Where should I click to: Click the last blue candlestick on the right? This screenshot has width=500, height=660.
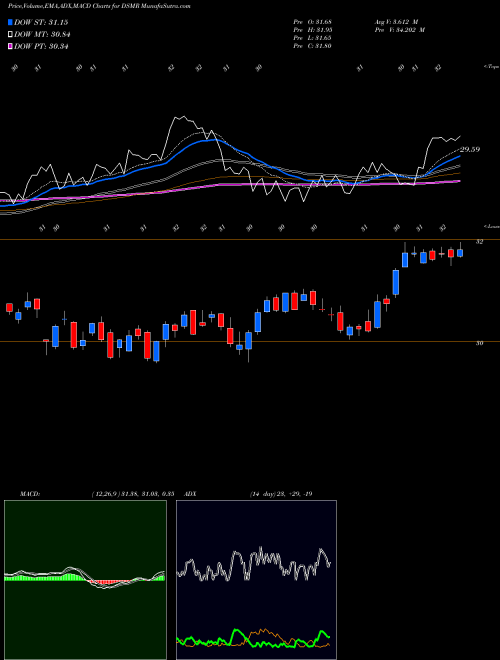coord(460,252)
